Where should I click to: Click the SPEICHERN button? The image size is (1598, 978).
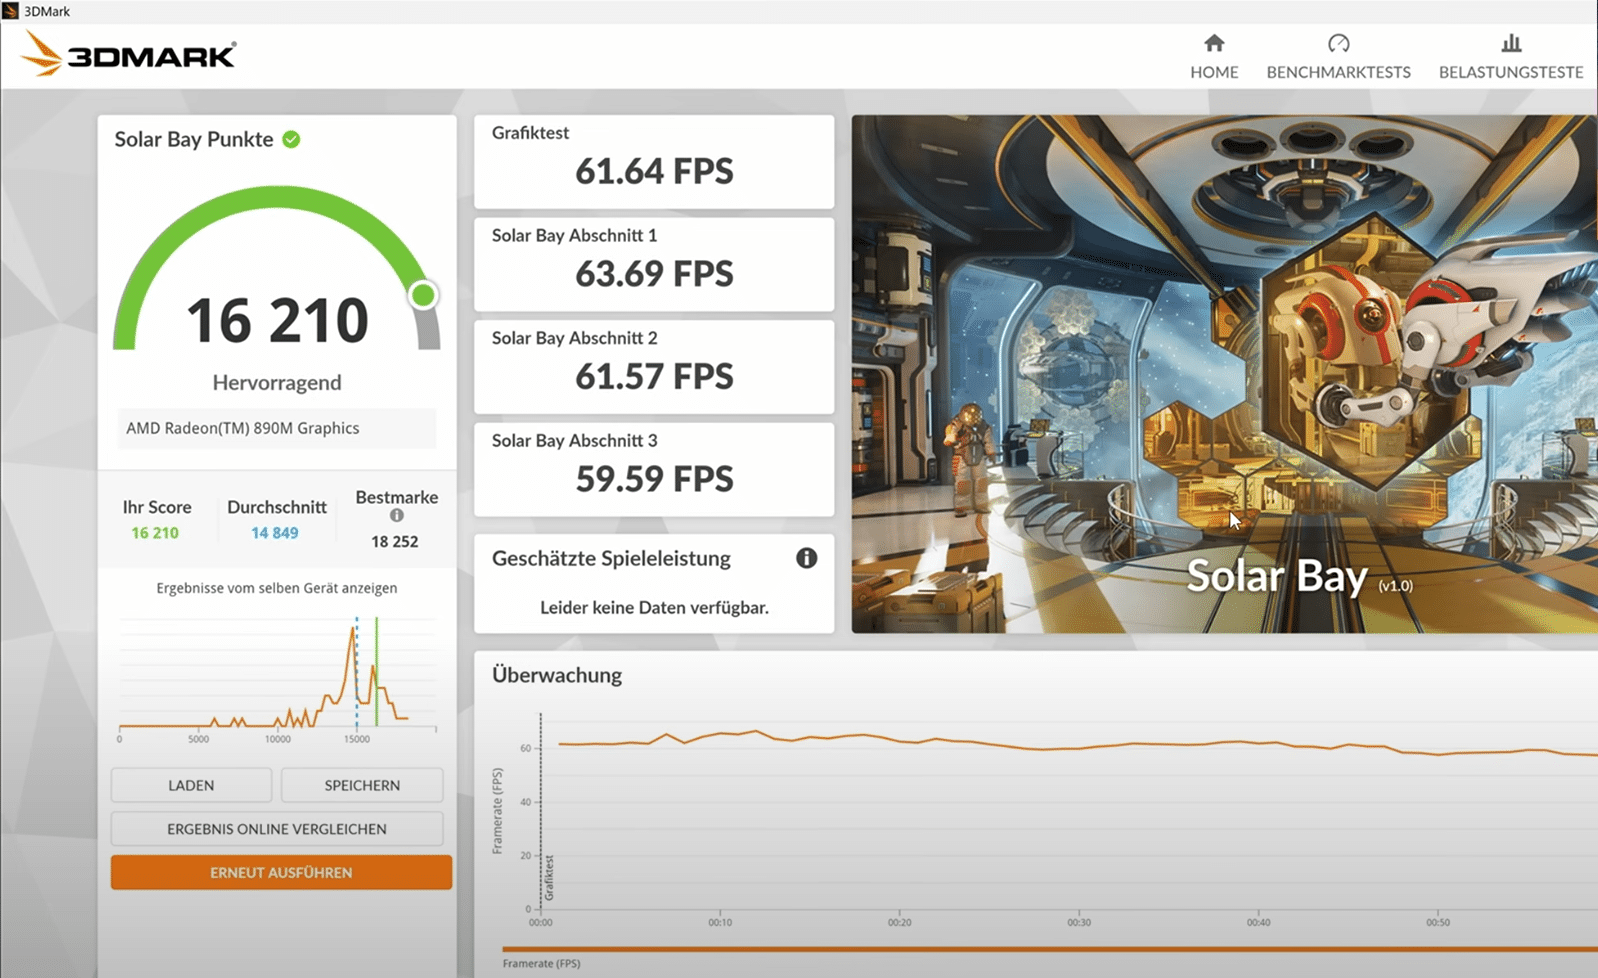point(362,785)
